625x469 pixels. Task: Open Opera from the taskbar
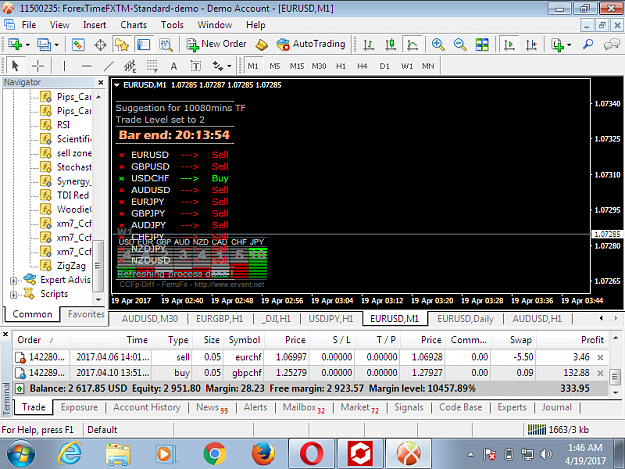pyautogui.click(x=311, y=454)
